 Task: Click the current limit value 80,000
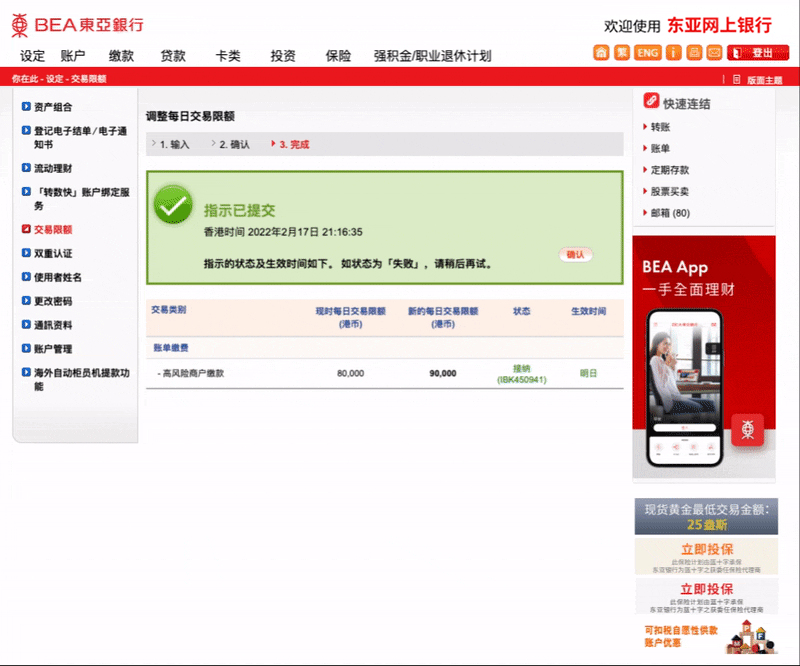[x=351, y=374]
